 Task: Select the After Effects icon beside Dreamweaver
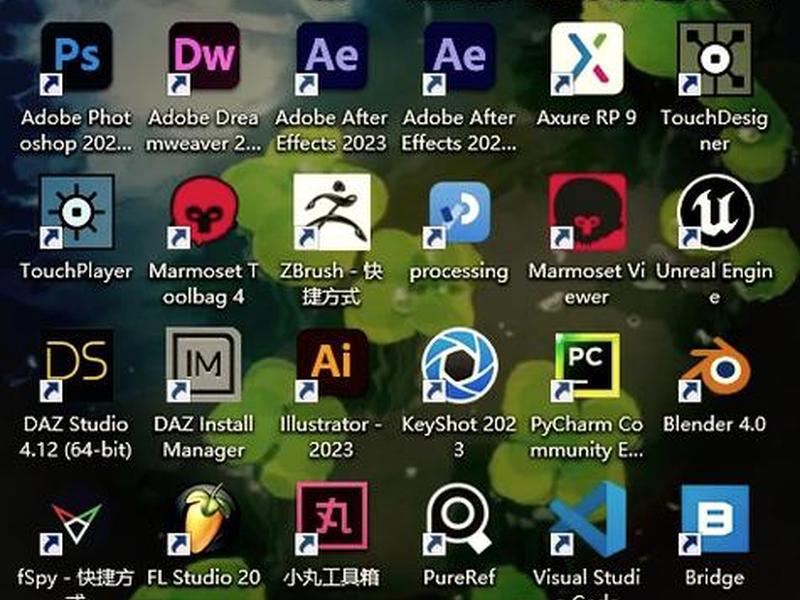coord(332,58)
